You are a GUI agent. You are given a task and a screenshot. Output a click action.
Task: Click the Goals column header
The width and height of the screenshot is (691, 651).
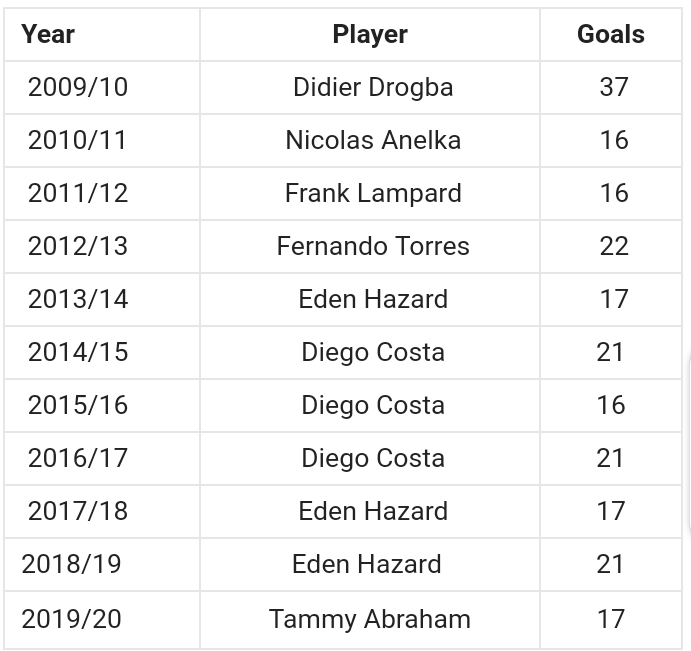[610, 34]
